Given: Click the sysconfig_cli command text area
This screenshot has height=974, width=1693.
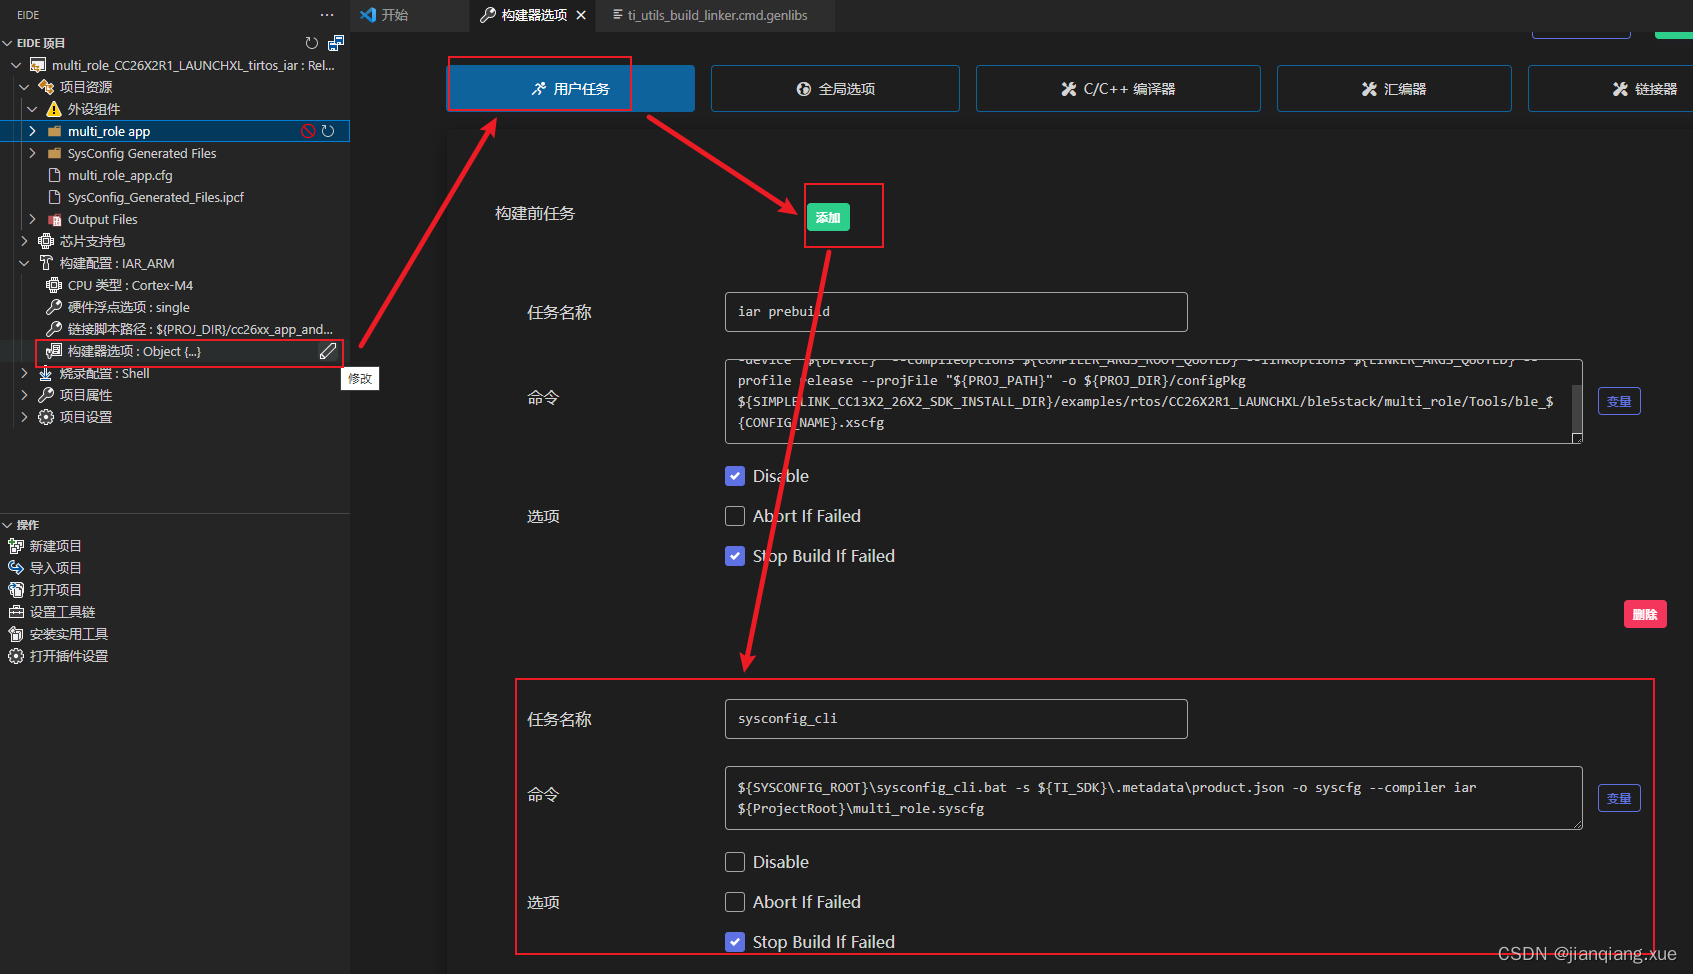Looking at the screenshot, I should (x=1153, y=798).
